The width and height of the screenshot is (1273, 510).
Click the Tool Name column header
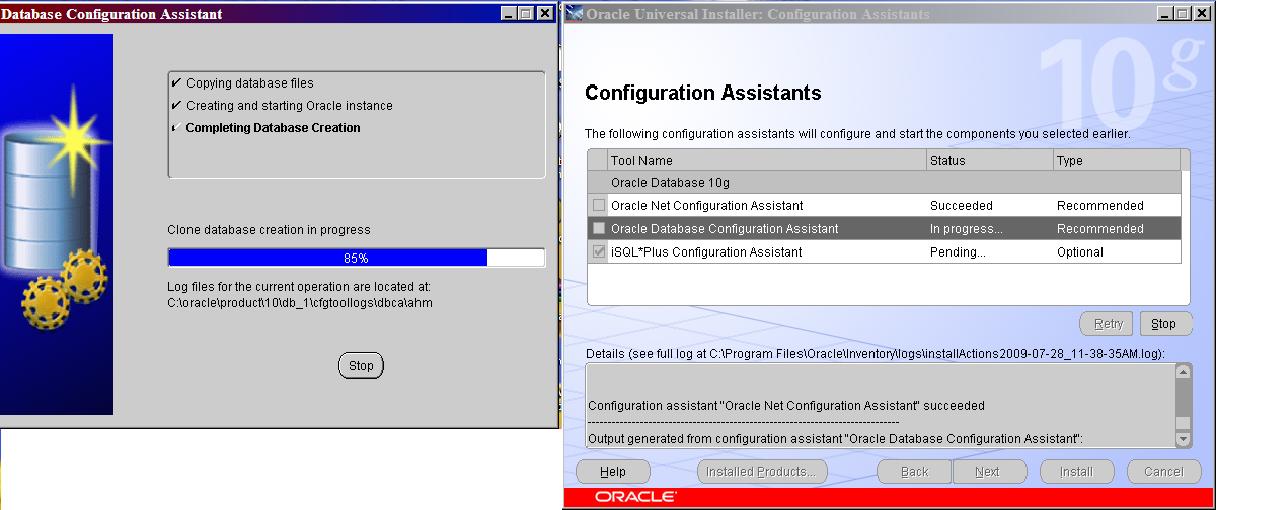tap(766, 160)
